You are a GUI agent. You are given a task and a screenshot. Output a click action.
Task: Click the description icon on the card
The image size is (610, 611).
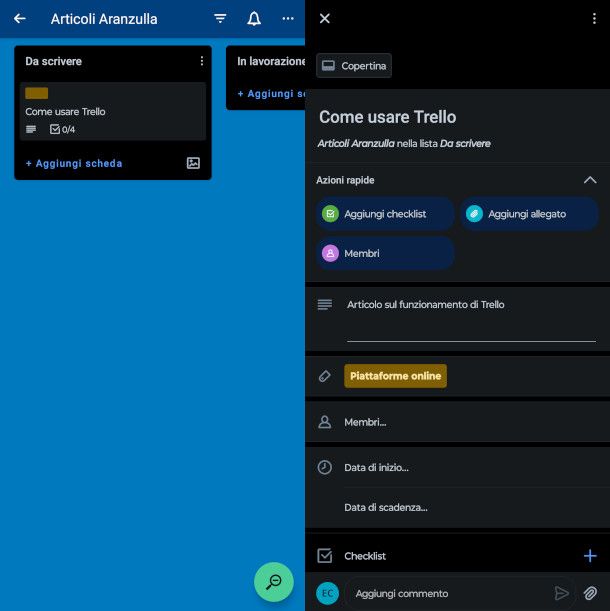click(31, 129)
